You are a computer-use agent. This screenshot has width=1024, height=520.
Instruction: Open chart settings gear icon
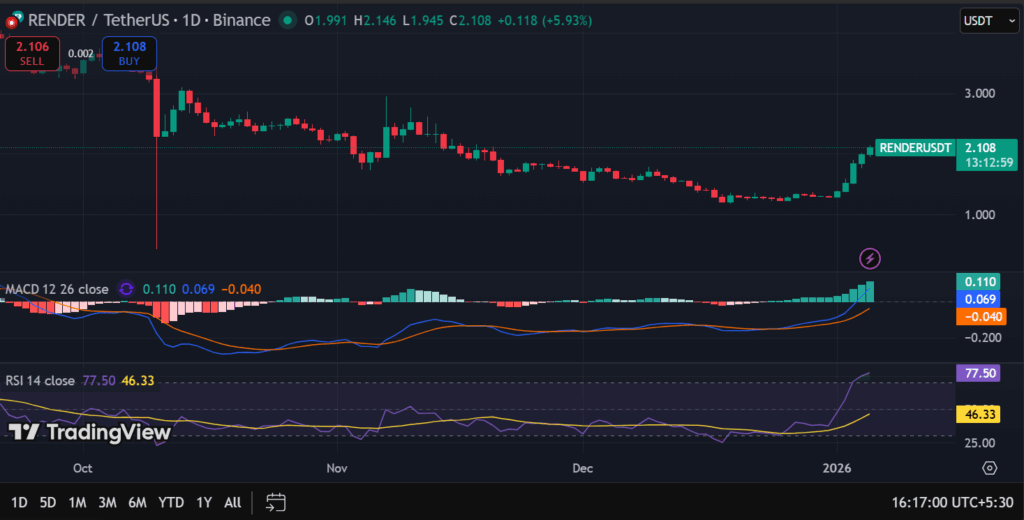(x=990, y=468)
